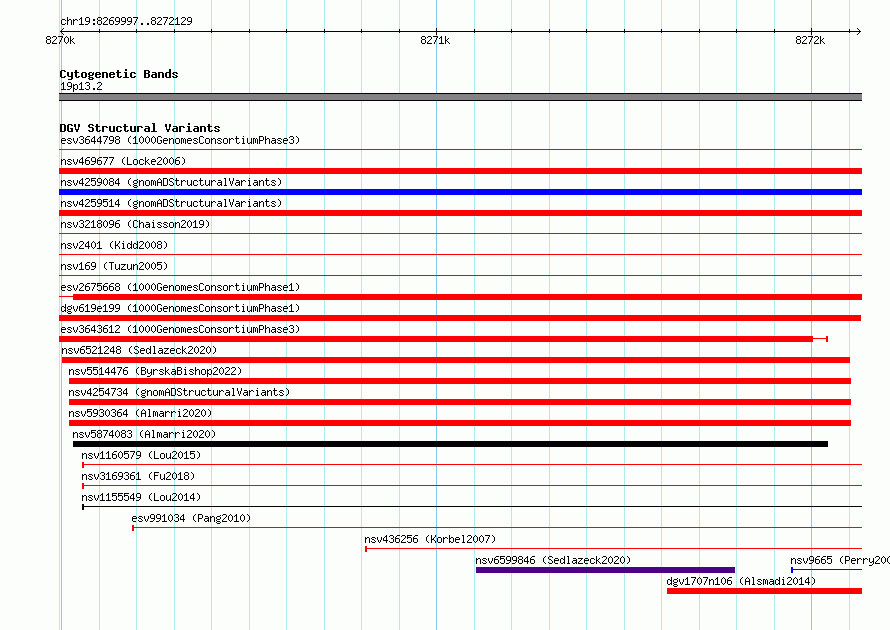Click esv991034 (Pang2010) label
Image resolution: width=890 pixels, height=630 pixels.
point(191,518)
